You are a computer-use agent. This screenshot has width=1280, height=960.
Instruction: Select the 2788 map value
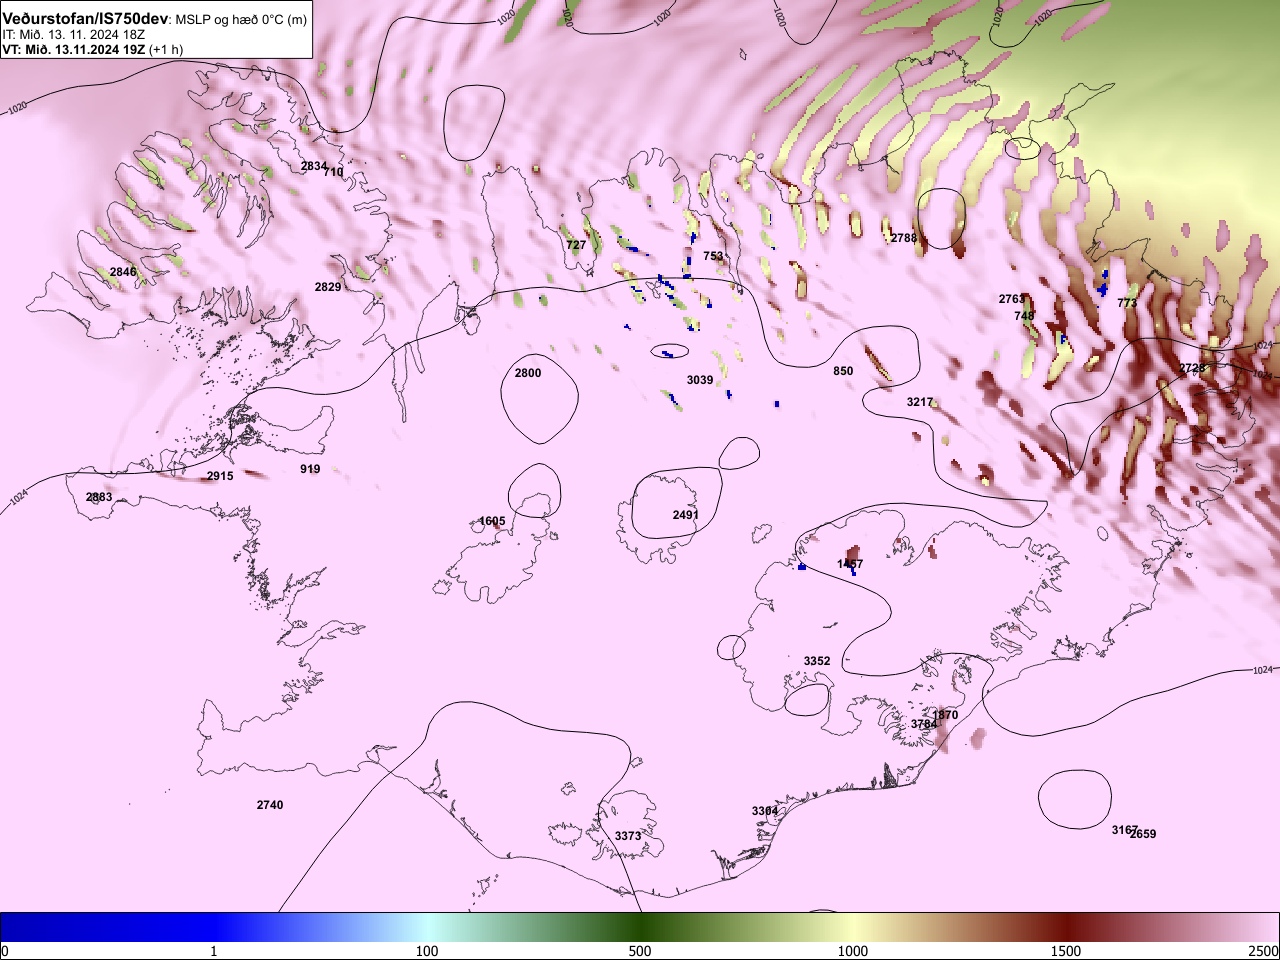click(x=904, y=238)
